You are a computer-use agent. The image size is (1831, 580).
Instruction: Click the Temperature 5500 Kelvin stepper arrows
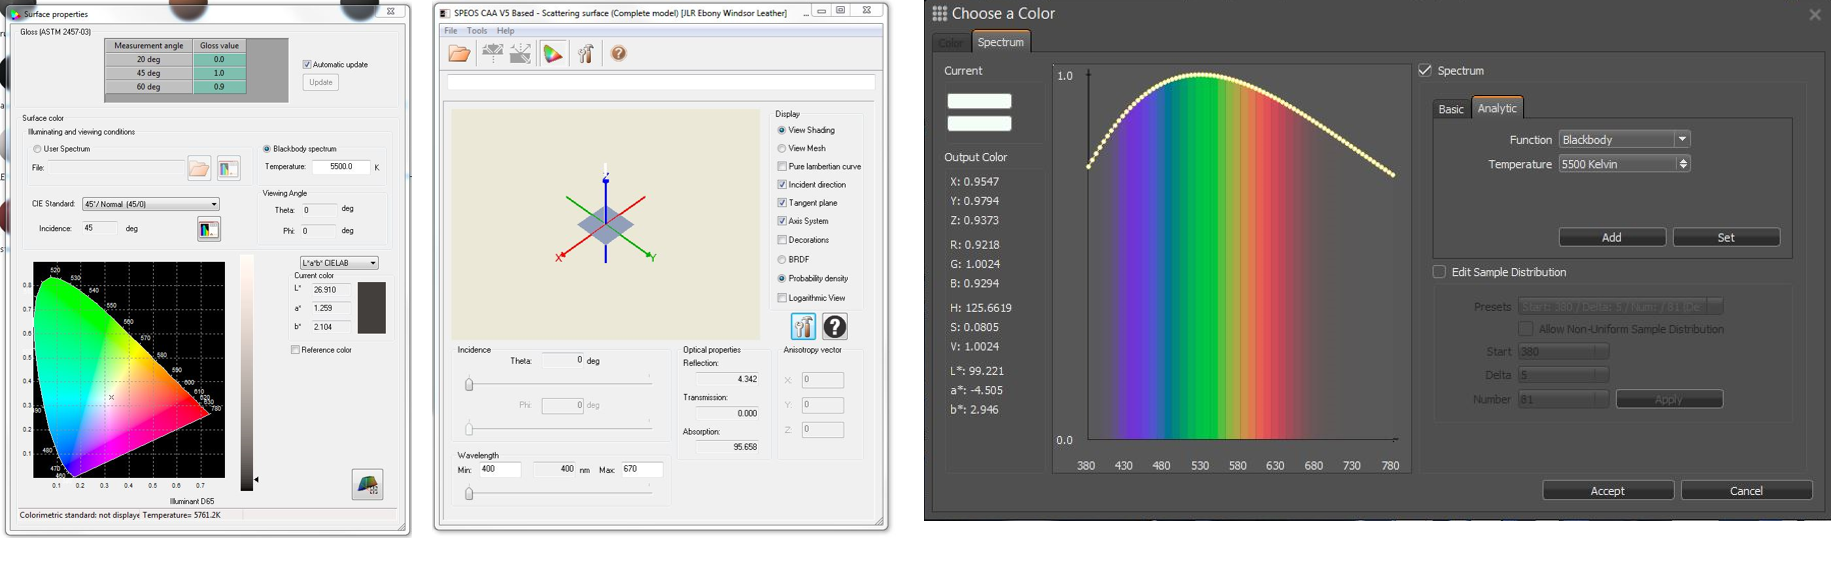(1683, 164)
